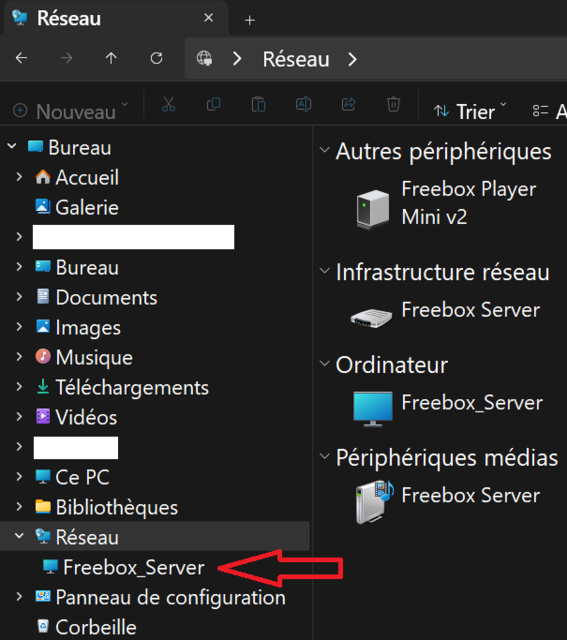
Task: Select Galerie in navigation pane
Action: click(x=87, y=207)
